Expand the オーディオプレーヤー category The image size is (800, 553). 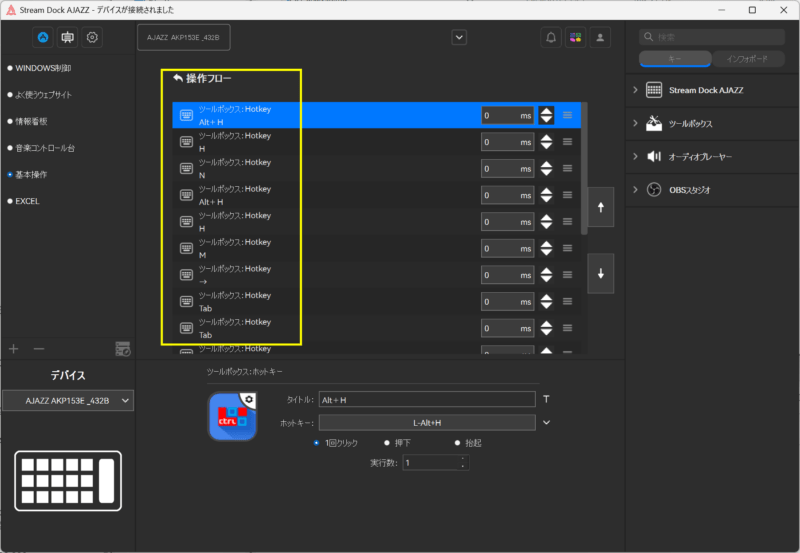[x=635, y=156]
